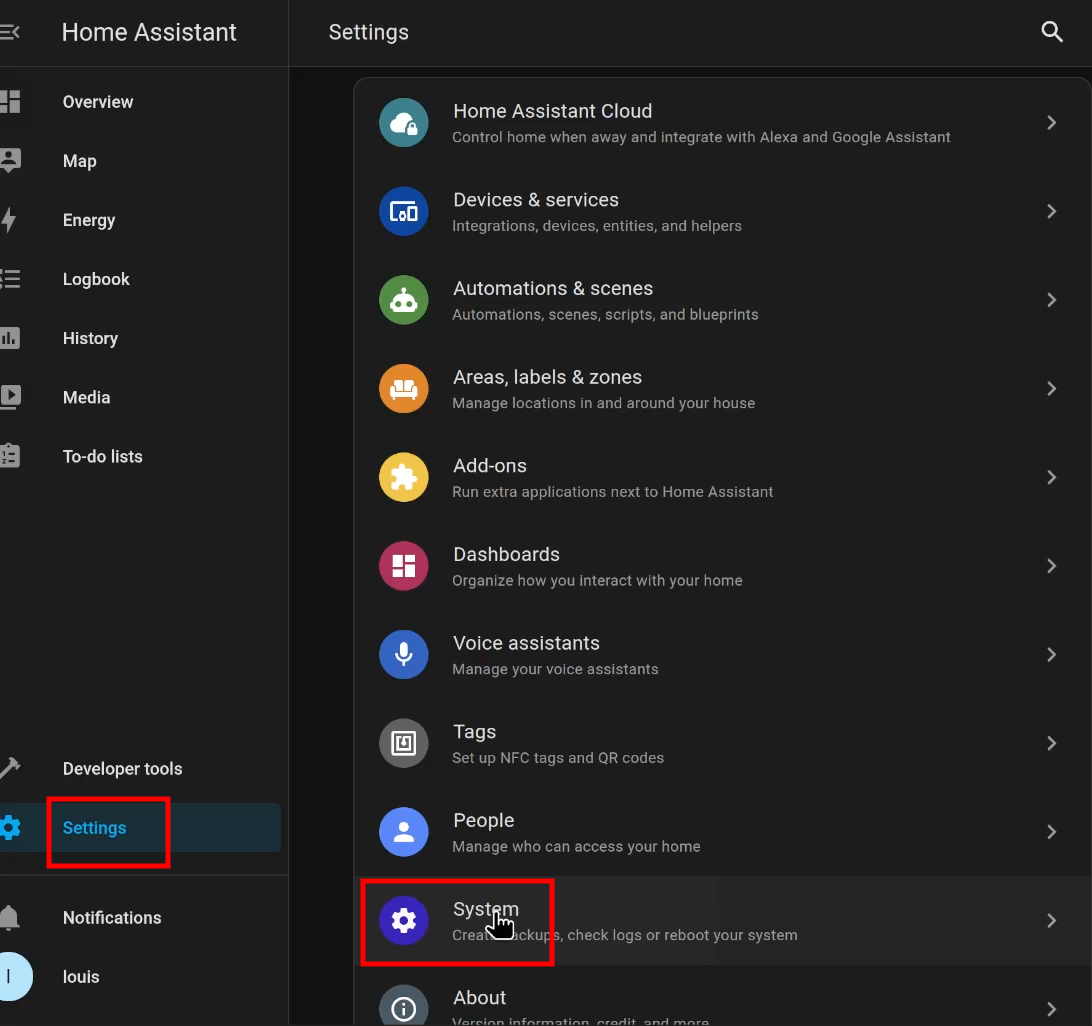Open the System settings
This screenshot has width=1092, height=1026.
point(722,920)
